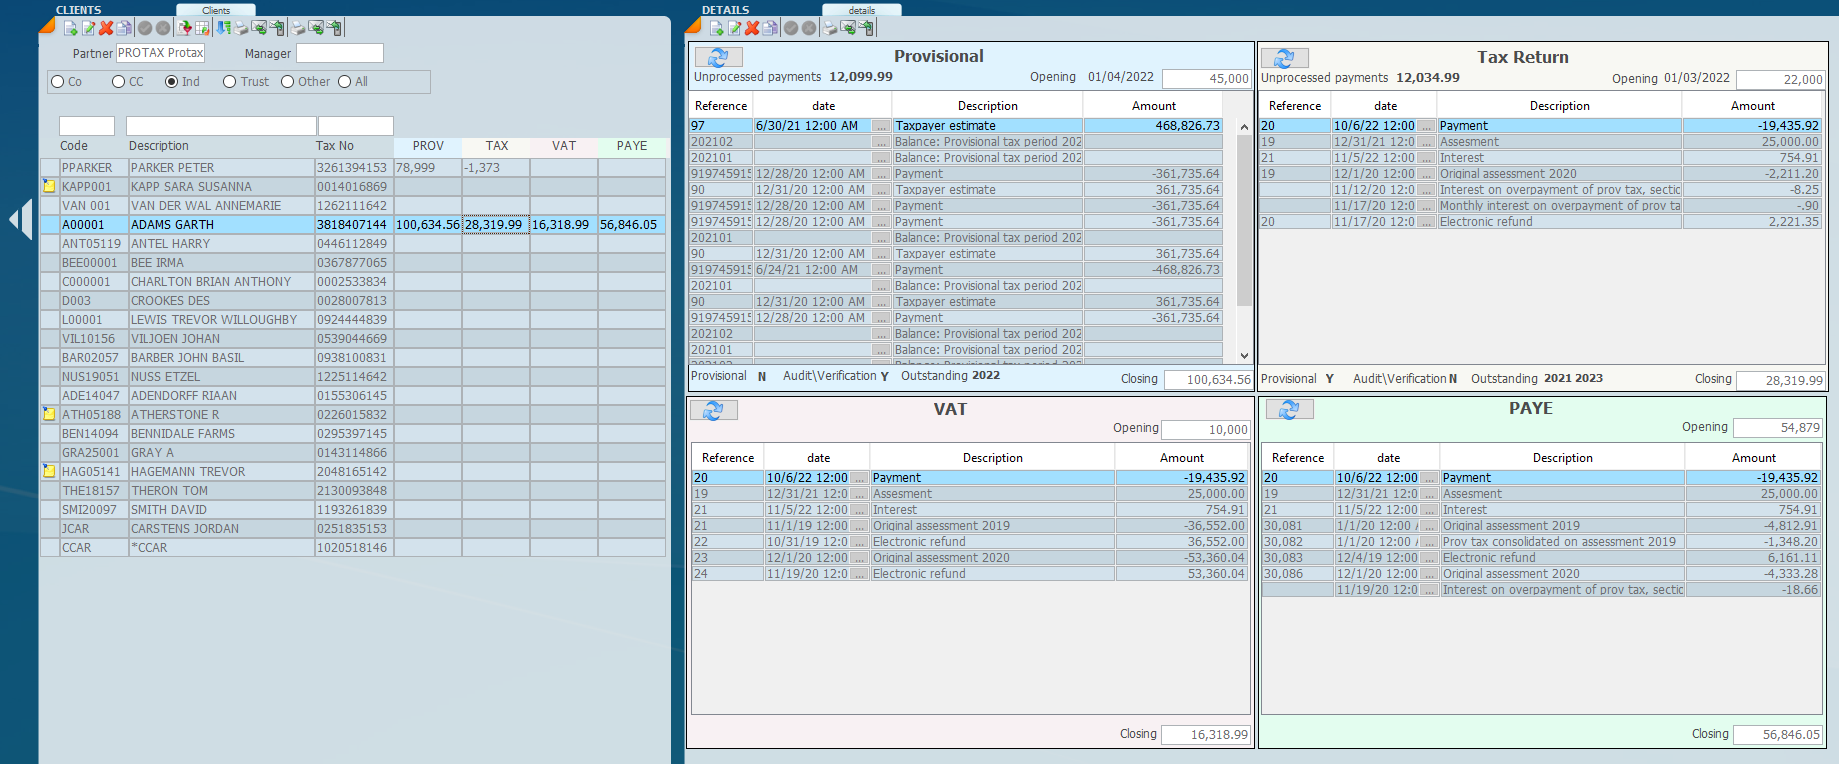Open date picker on first Tax Return Payment row

click(1427, 126)
